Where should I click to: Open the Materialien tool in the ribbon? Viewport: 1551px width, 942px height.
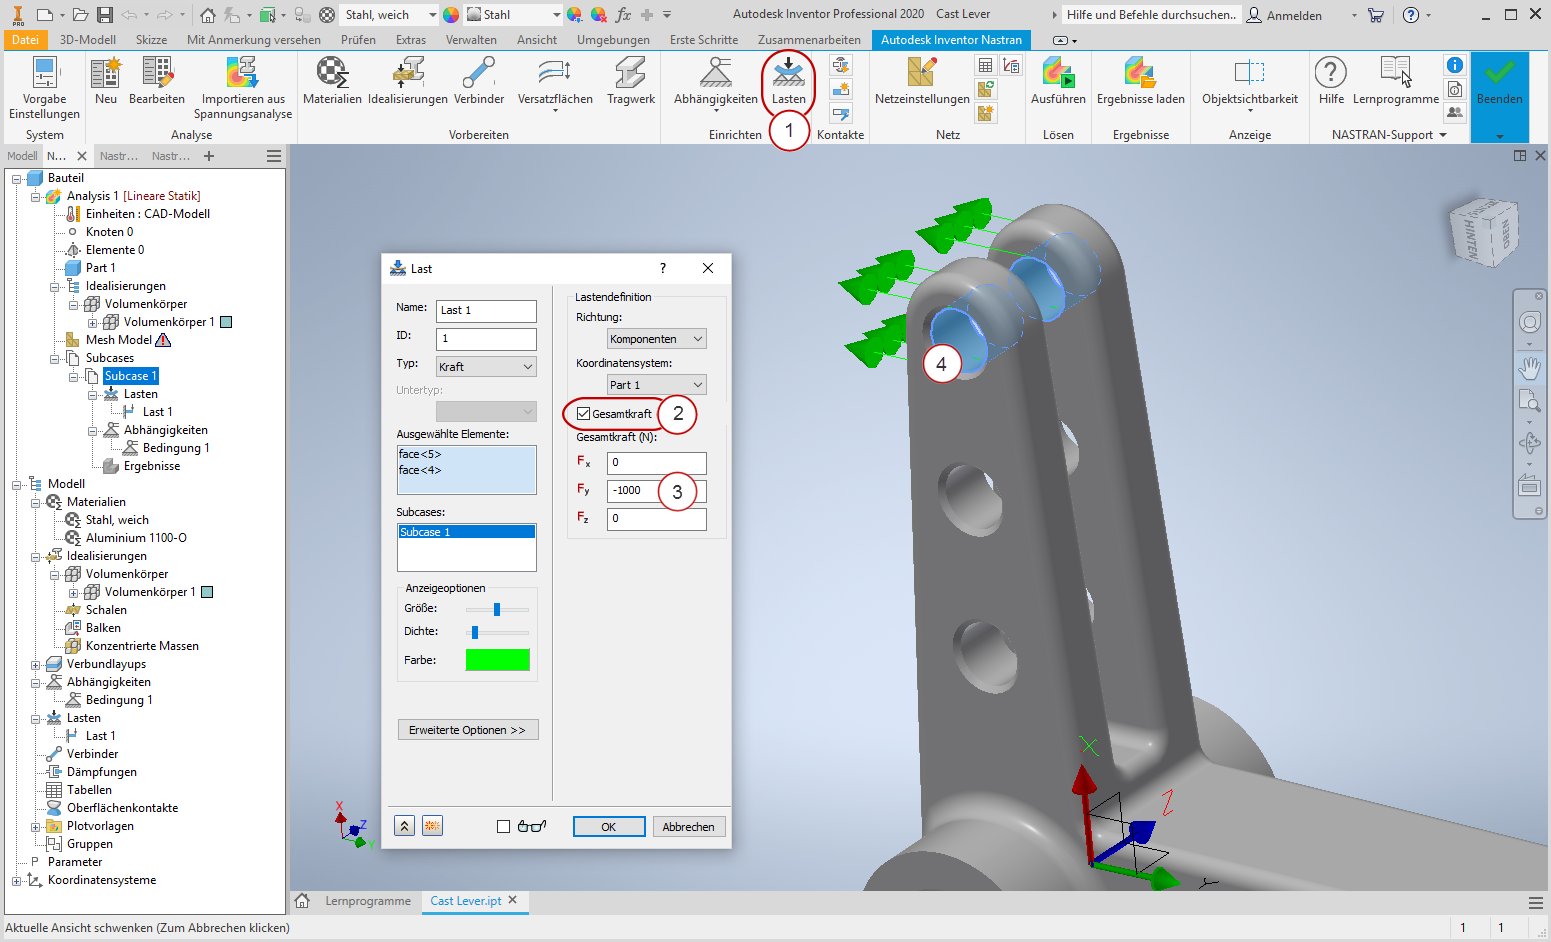pos(332,81)
